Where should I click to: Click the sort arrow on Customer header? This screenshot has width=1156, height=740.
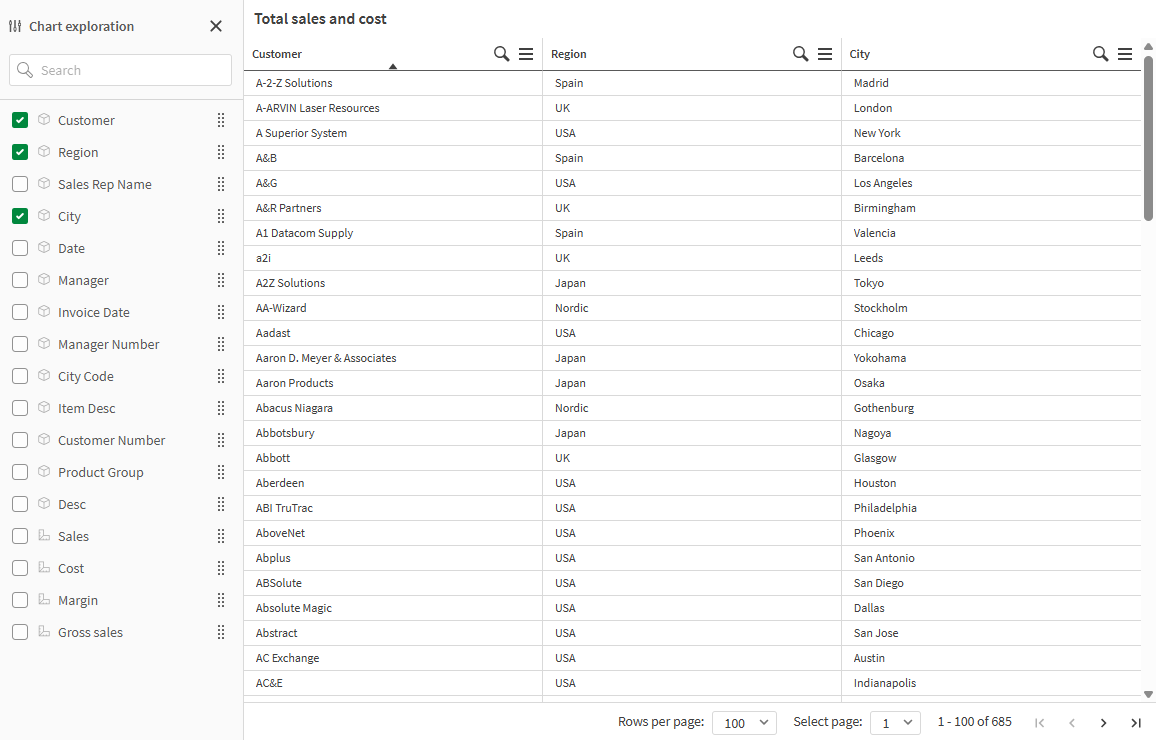(x=393, y=64)
